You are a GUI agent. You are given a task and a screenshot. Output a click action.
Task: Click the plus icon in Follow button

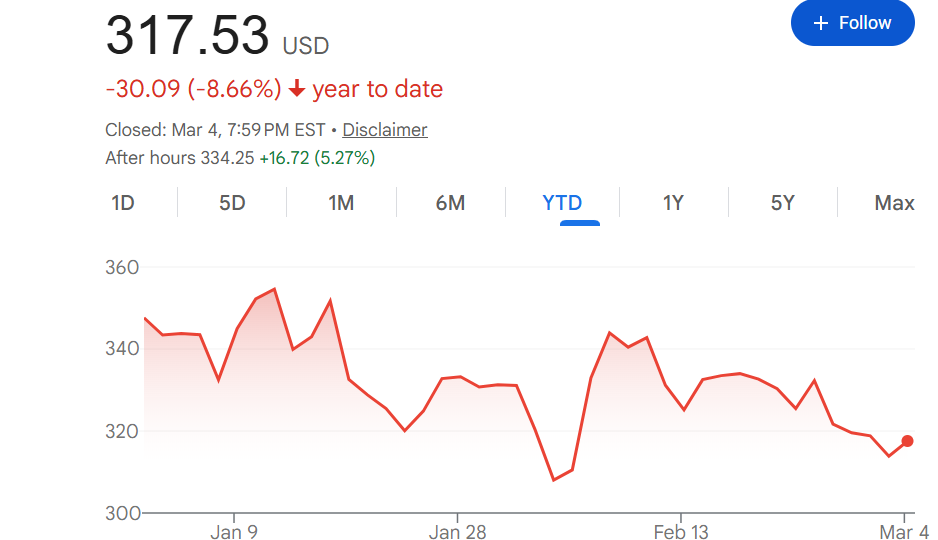click(x=821, y=23)
